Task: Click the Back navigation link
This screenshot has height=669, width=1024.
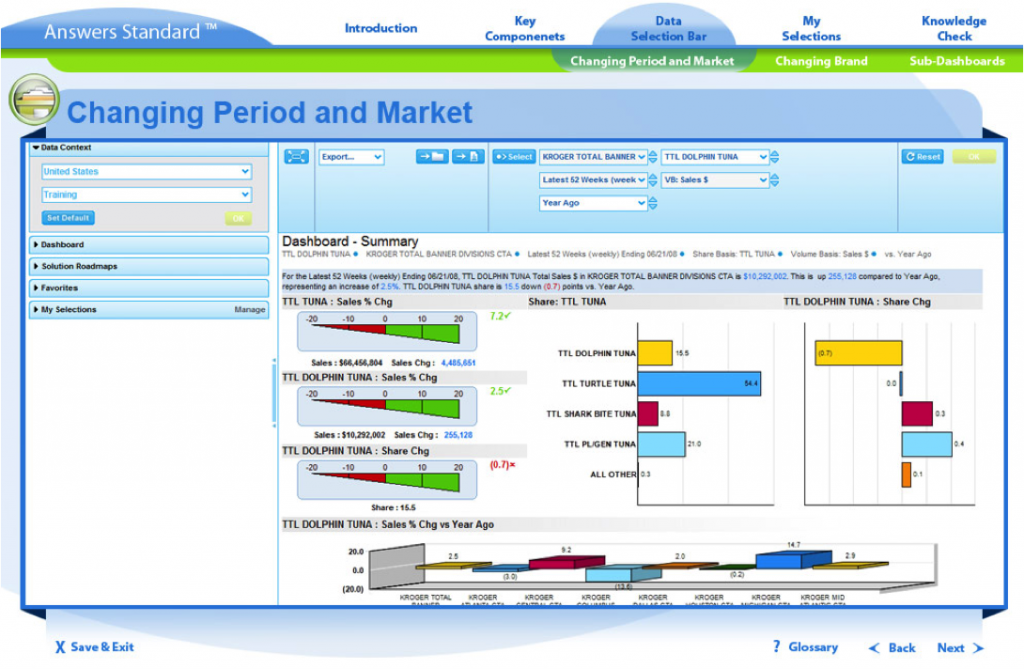Action: (x=892, y=647)
